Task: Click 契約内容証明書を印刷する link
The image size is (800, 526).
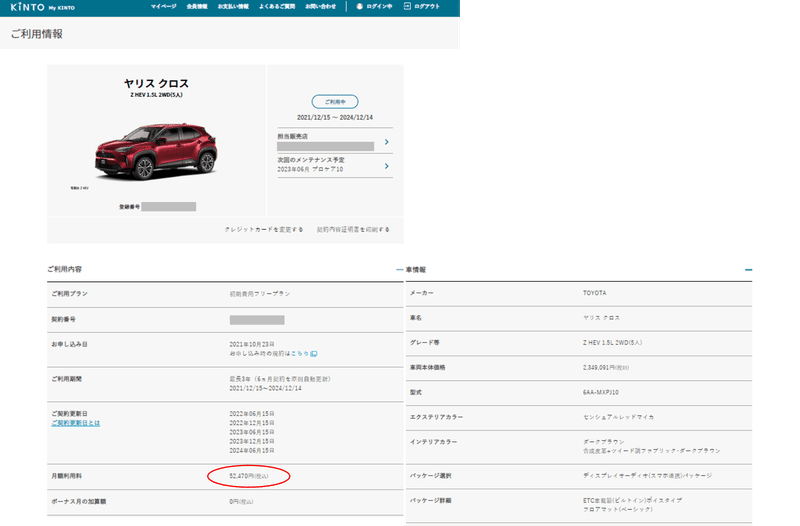Action: click(353, 230)
